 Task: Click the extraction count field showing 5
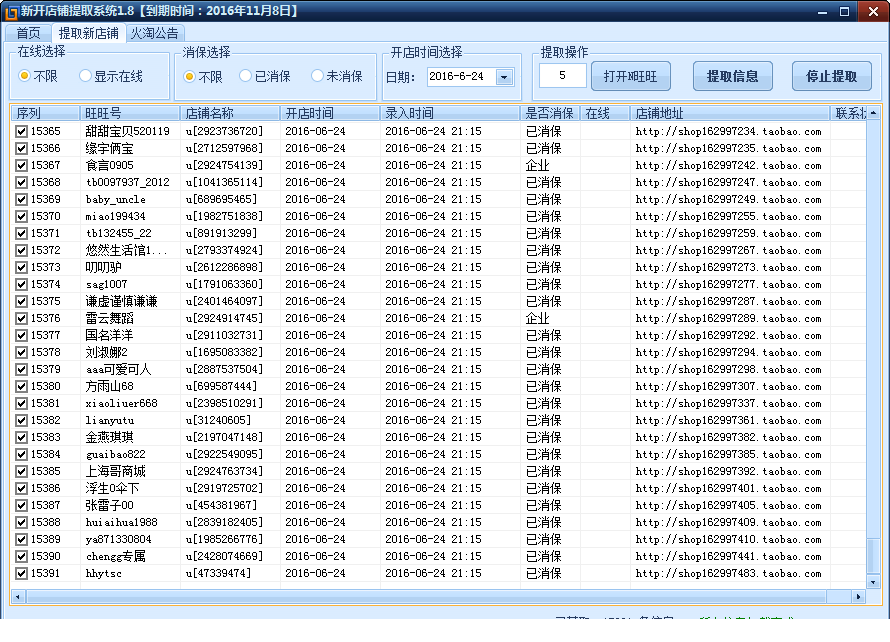(562, 75)
